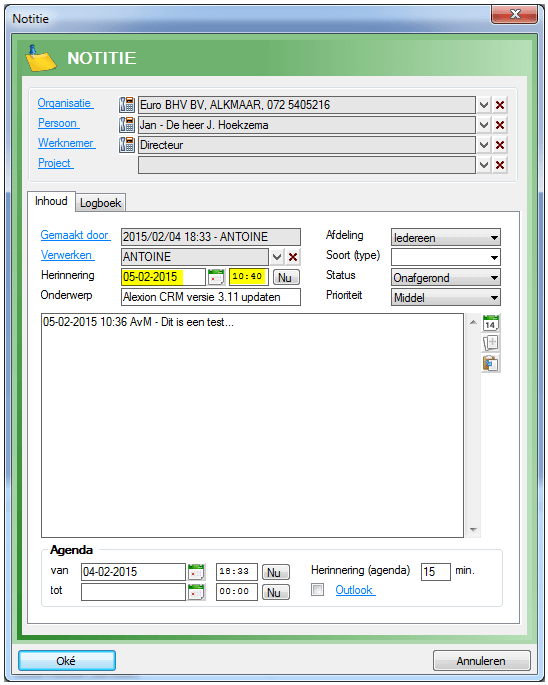This screenshot has height=685, width=548.
Task: Click the Outlook link
Action: [x=355, y=590]
